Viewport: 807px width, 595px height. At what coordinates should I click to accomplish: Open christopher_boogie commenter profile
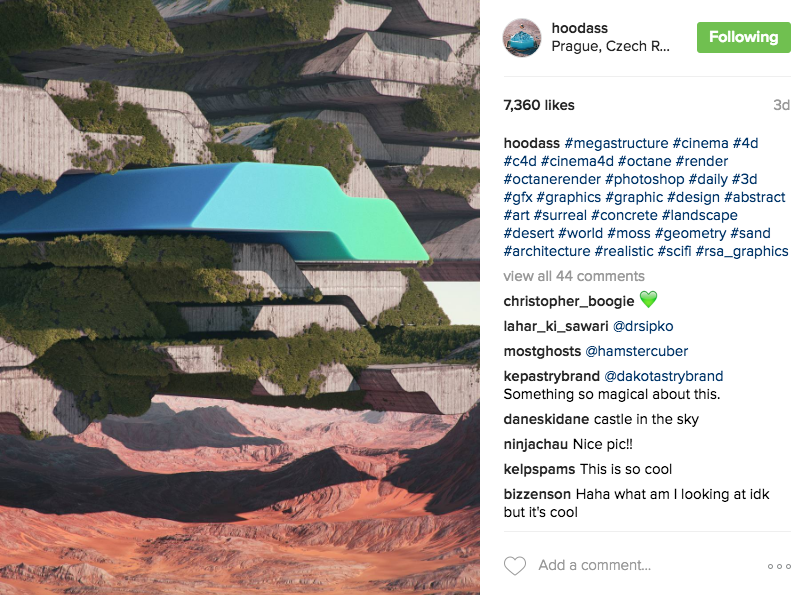pos(569,301)
